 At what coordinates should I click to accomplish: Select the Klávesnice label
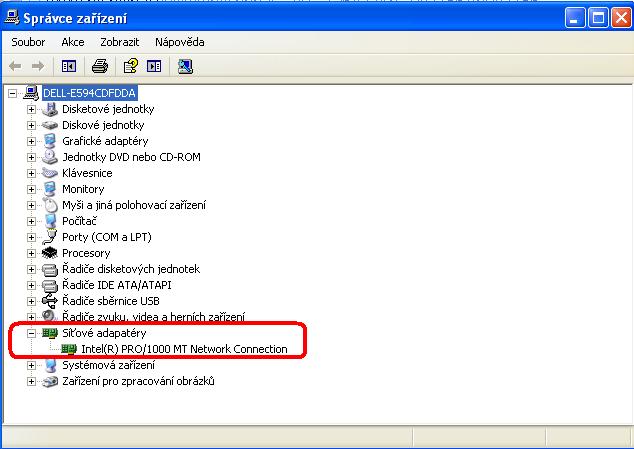click(87, 173)
